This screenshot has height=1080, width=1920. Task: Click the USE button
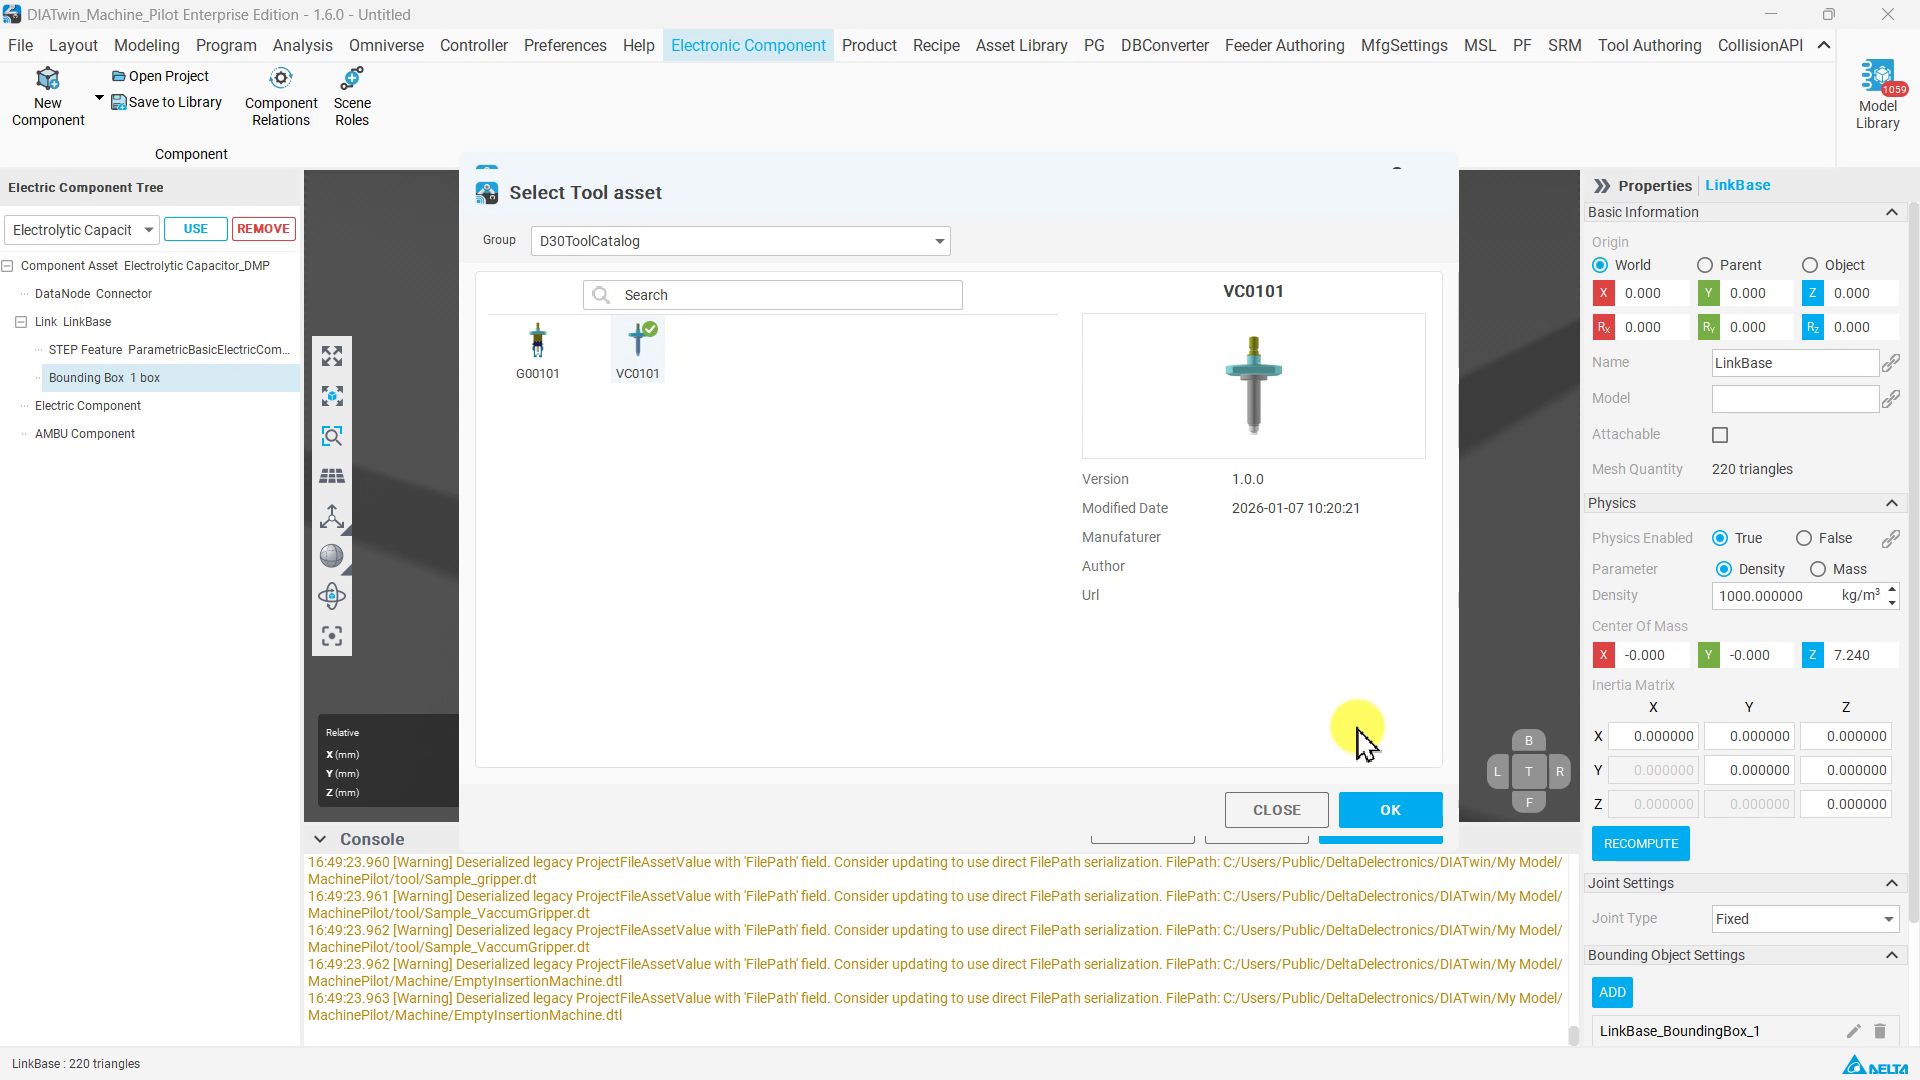click(196, 229)
